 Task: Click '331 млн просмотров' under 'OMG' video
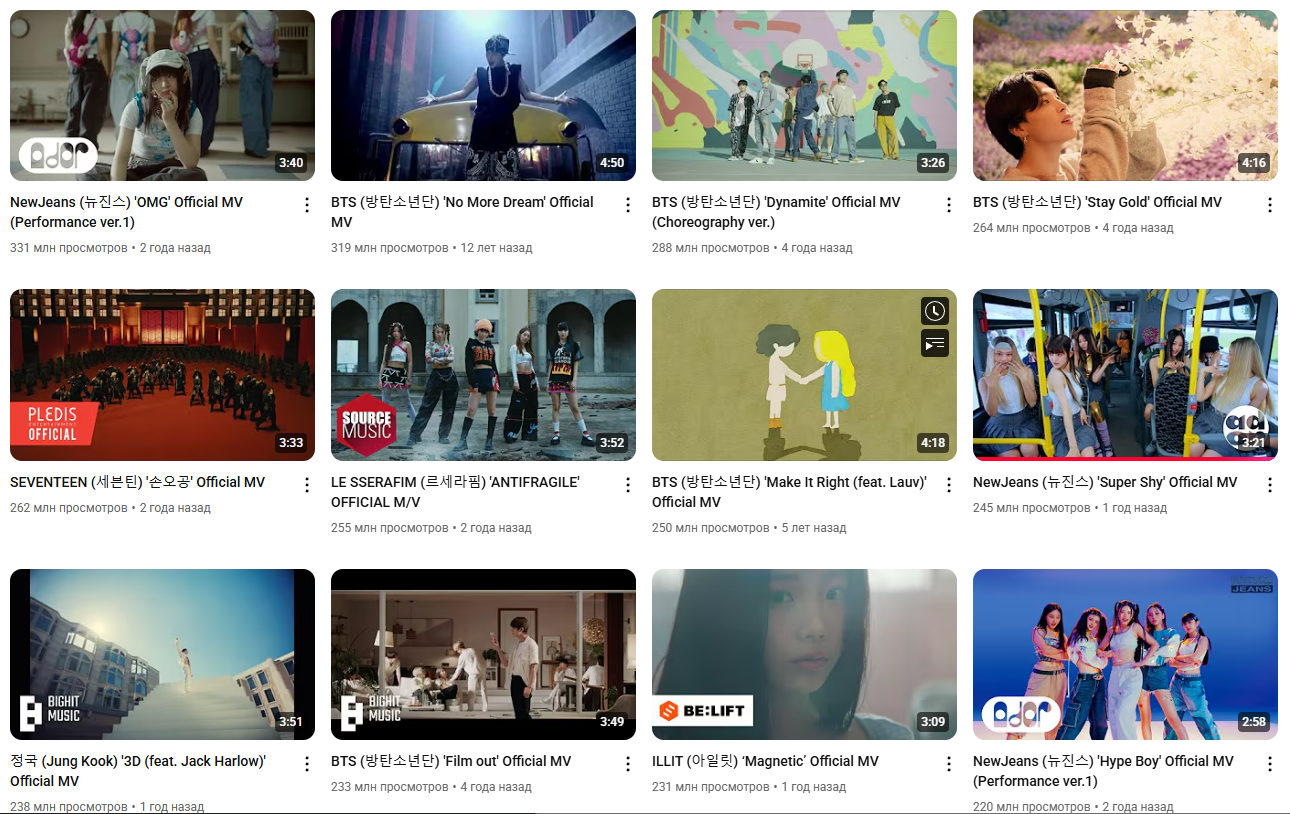(69, 248)
